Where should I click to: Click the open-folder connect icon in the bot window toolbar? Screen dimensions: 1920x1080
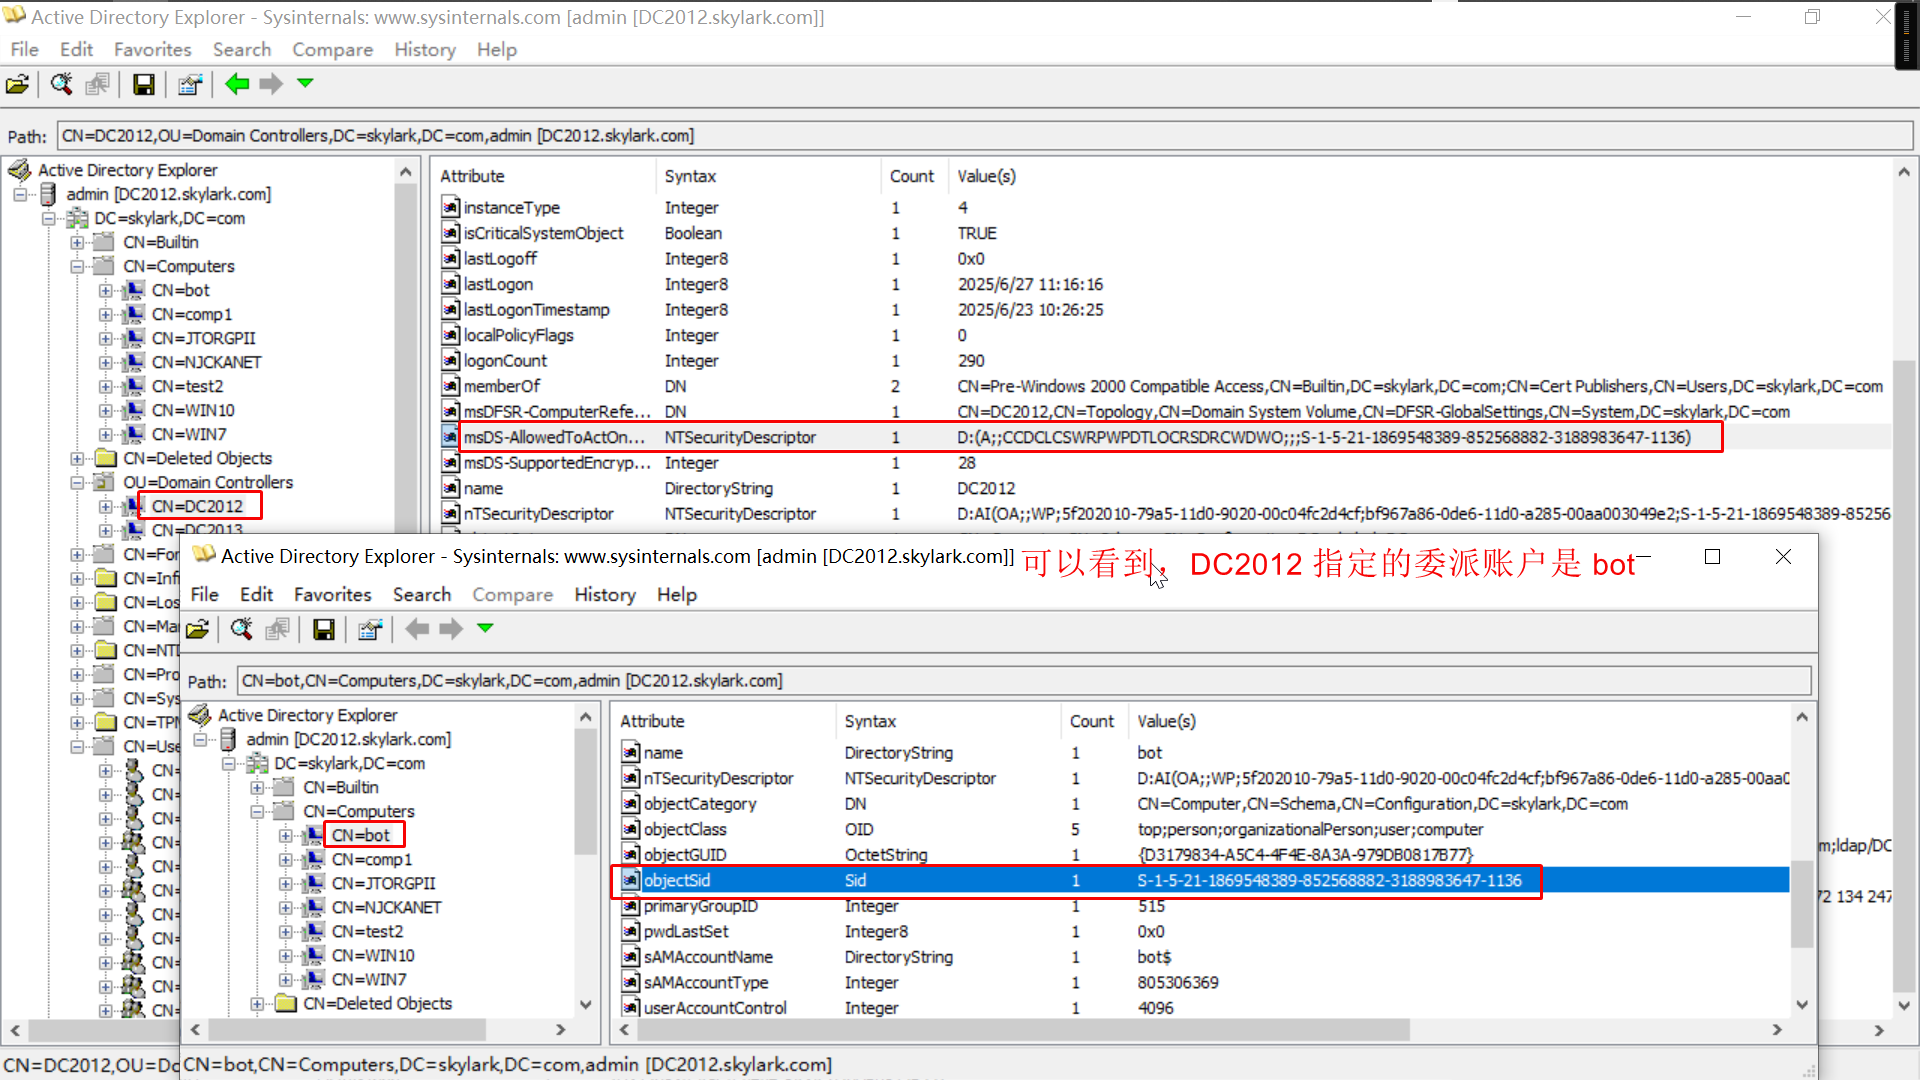(x=198, y=629)
